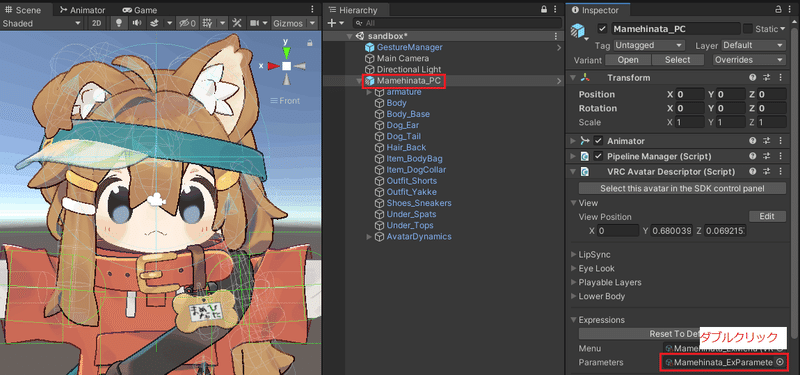This screenshot has height=375, width=800.
Task: Open Transform preset settings icon
Action: (766, 78)
